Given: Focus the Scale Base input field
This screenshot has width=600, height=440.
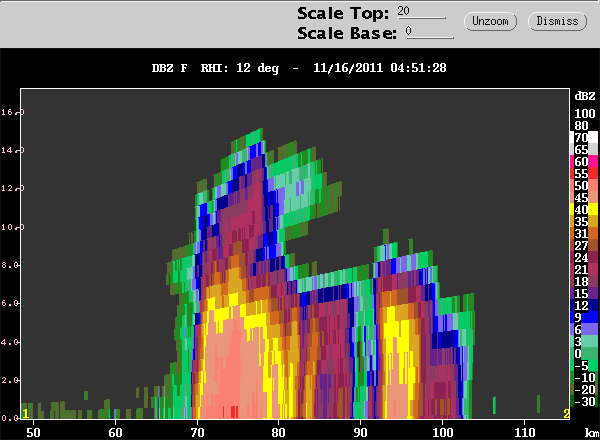Looking at the screenshot, I should pos(430,32).
